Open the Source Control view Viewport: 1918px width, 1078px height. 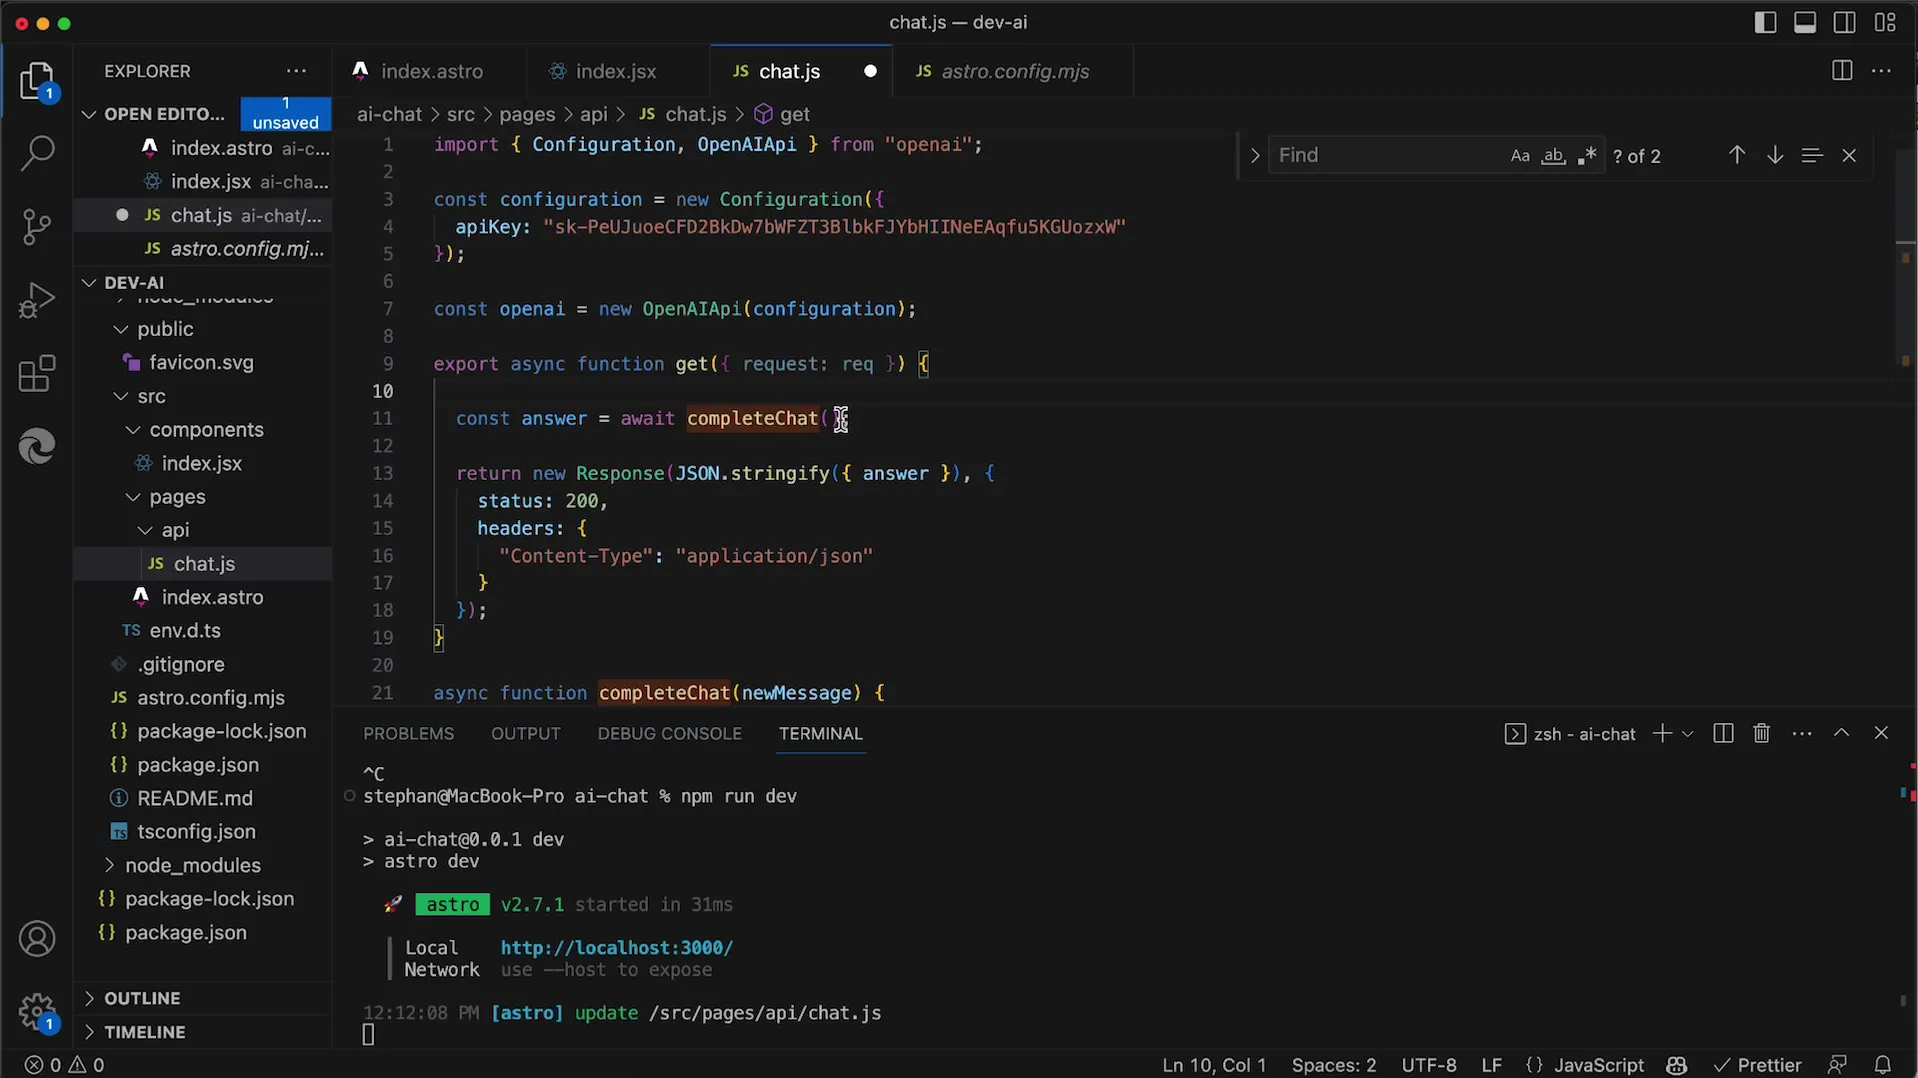[x=37, y=227]
